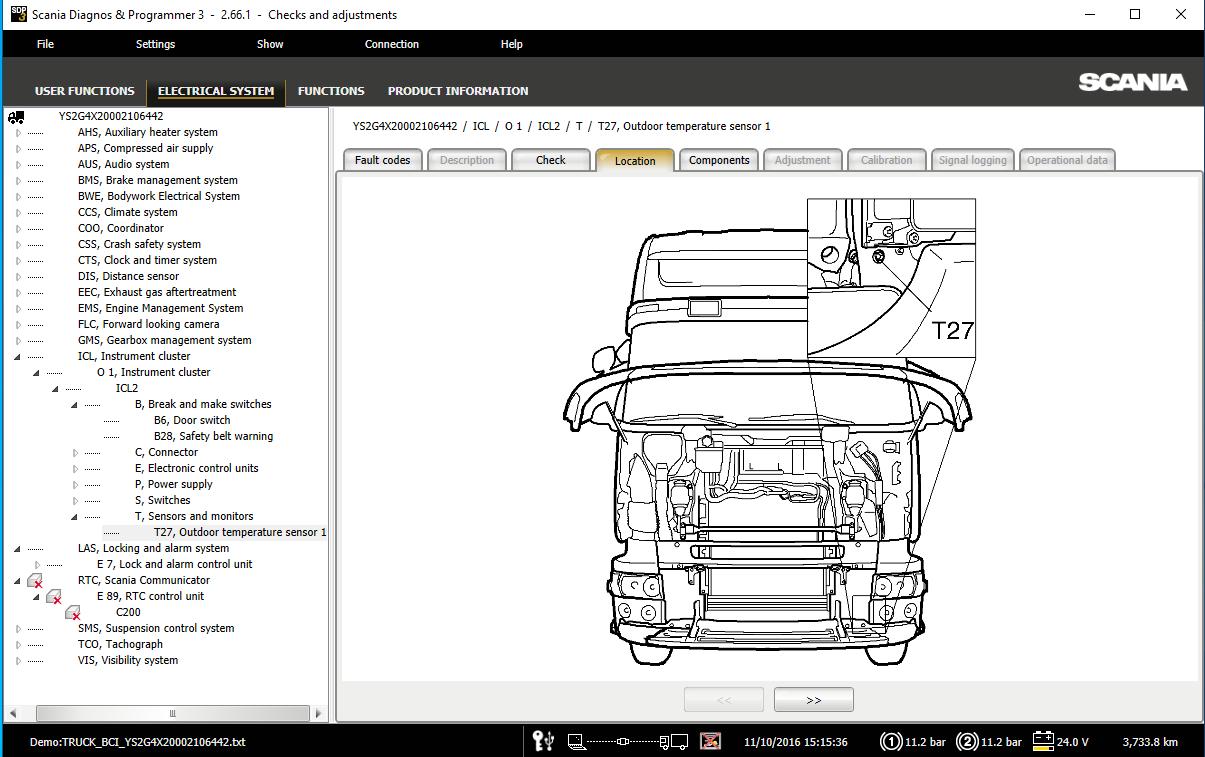Click the battery voltage icon
The height and width of the screenshot is (757, 1205).
pyautogui.click(x=1043, y=741)
